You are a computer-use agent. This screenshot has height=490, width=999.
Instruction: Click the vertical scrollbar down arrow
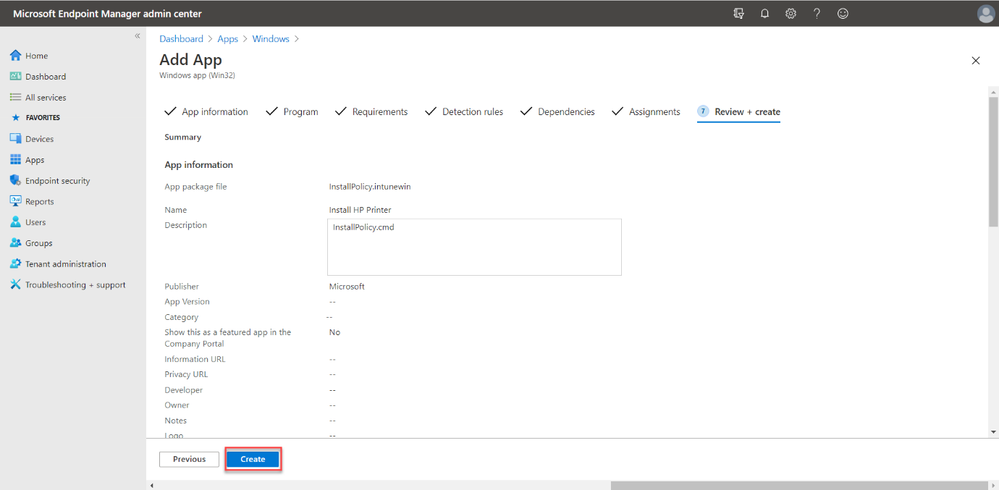tap(993, 432)
